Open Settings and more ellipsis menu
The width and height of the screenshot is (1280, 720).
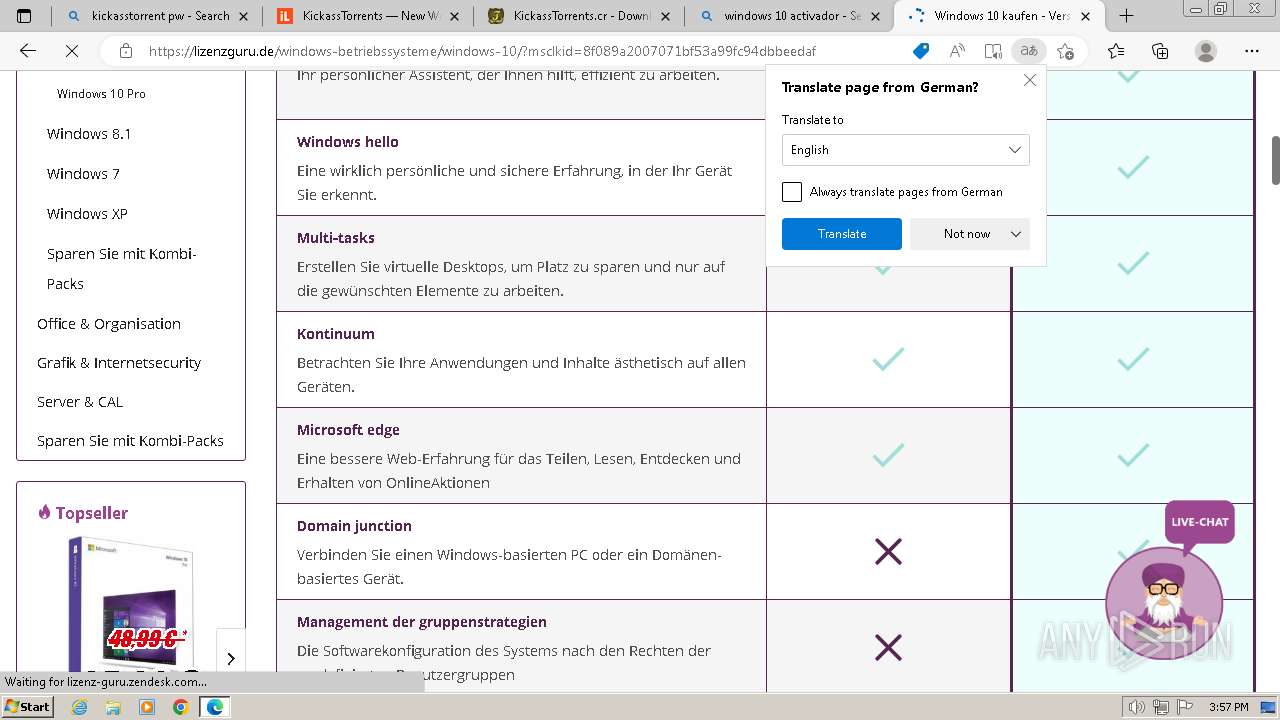coord(1252,51)
